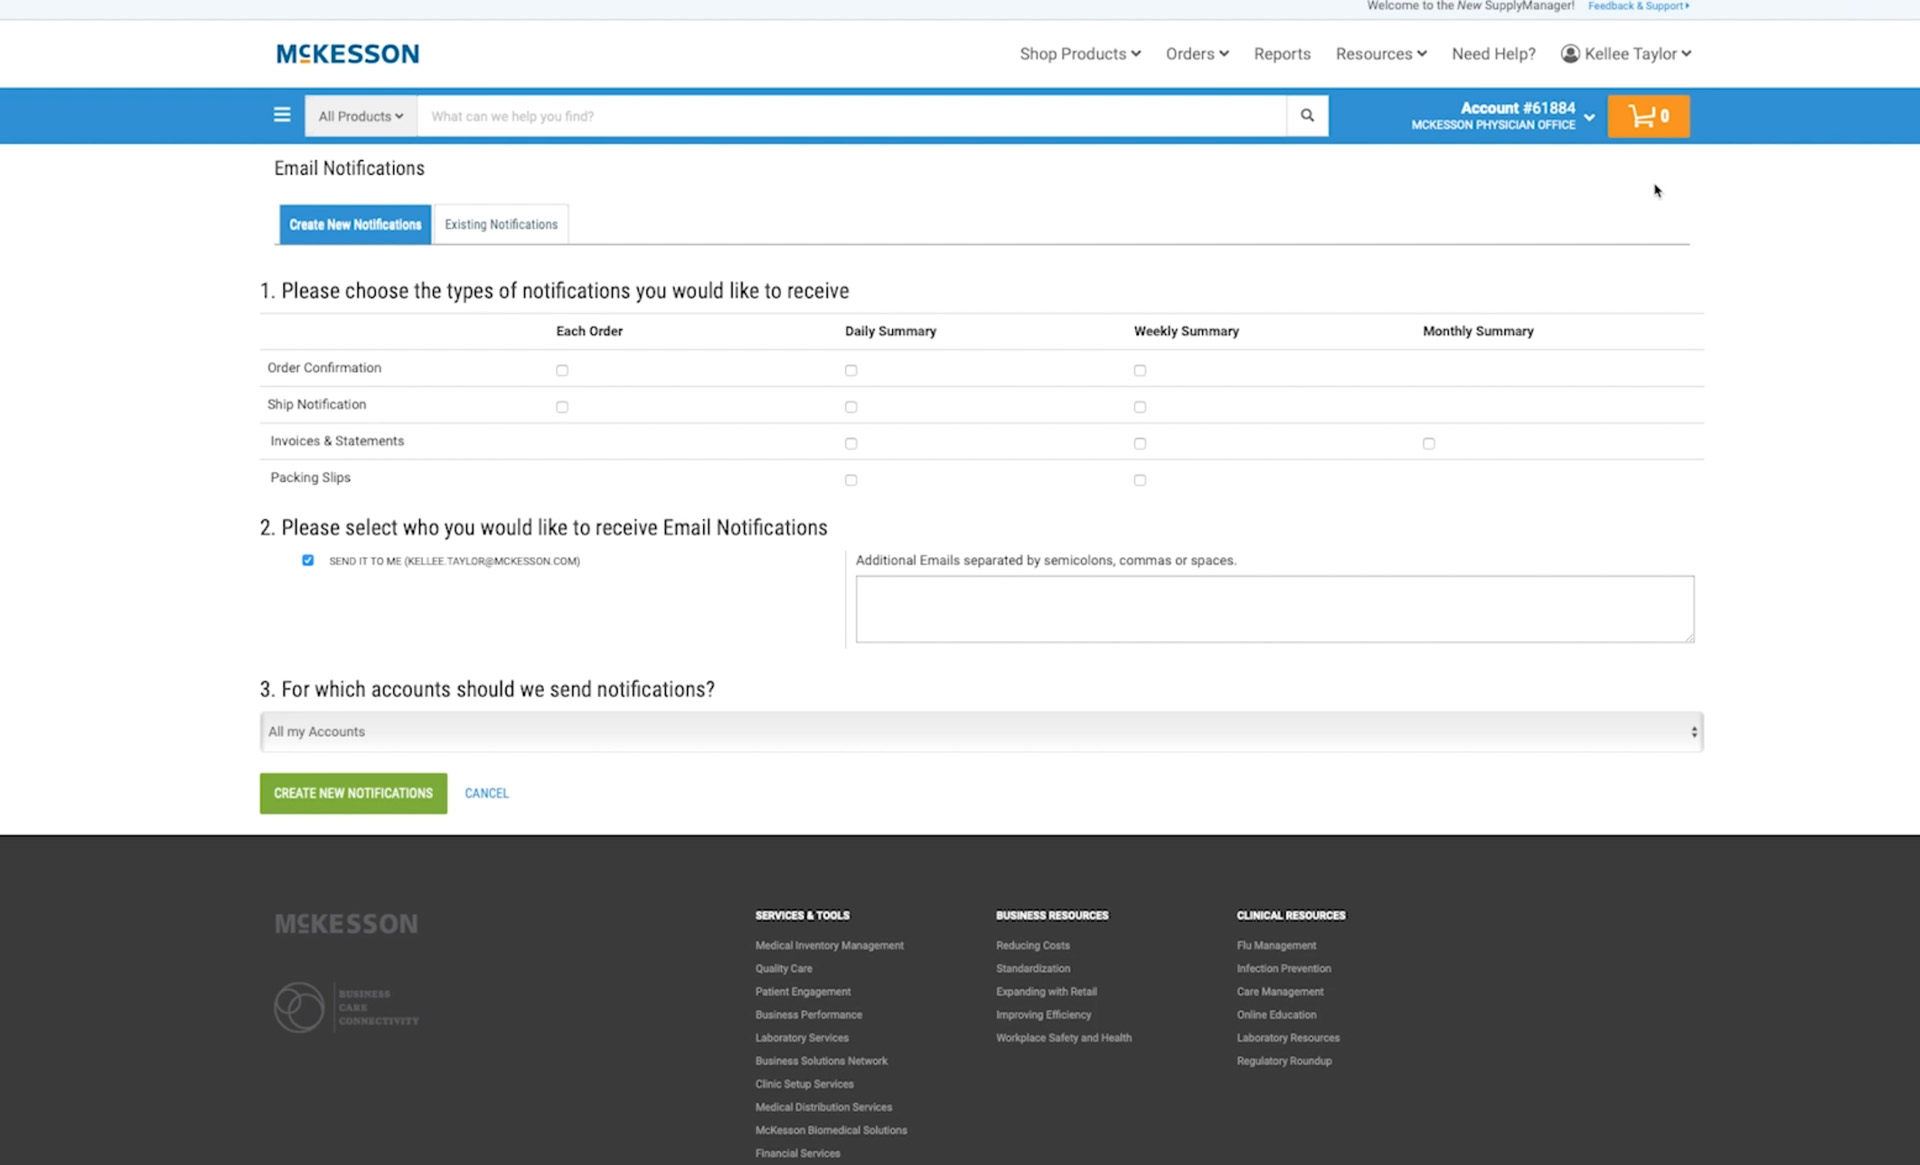
Task: Click the Email Notifications page heading
Action: (349, 168)
